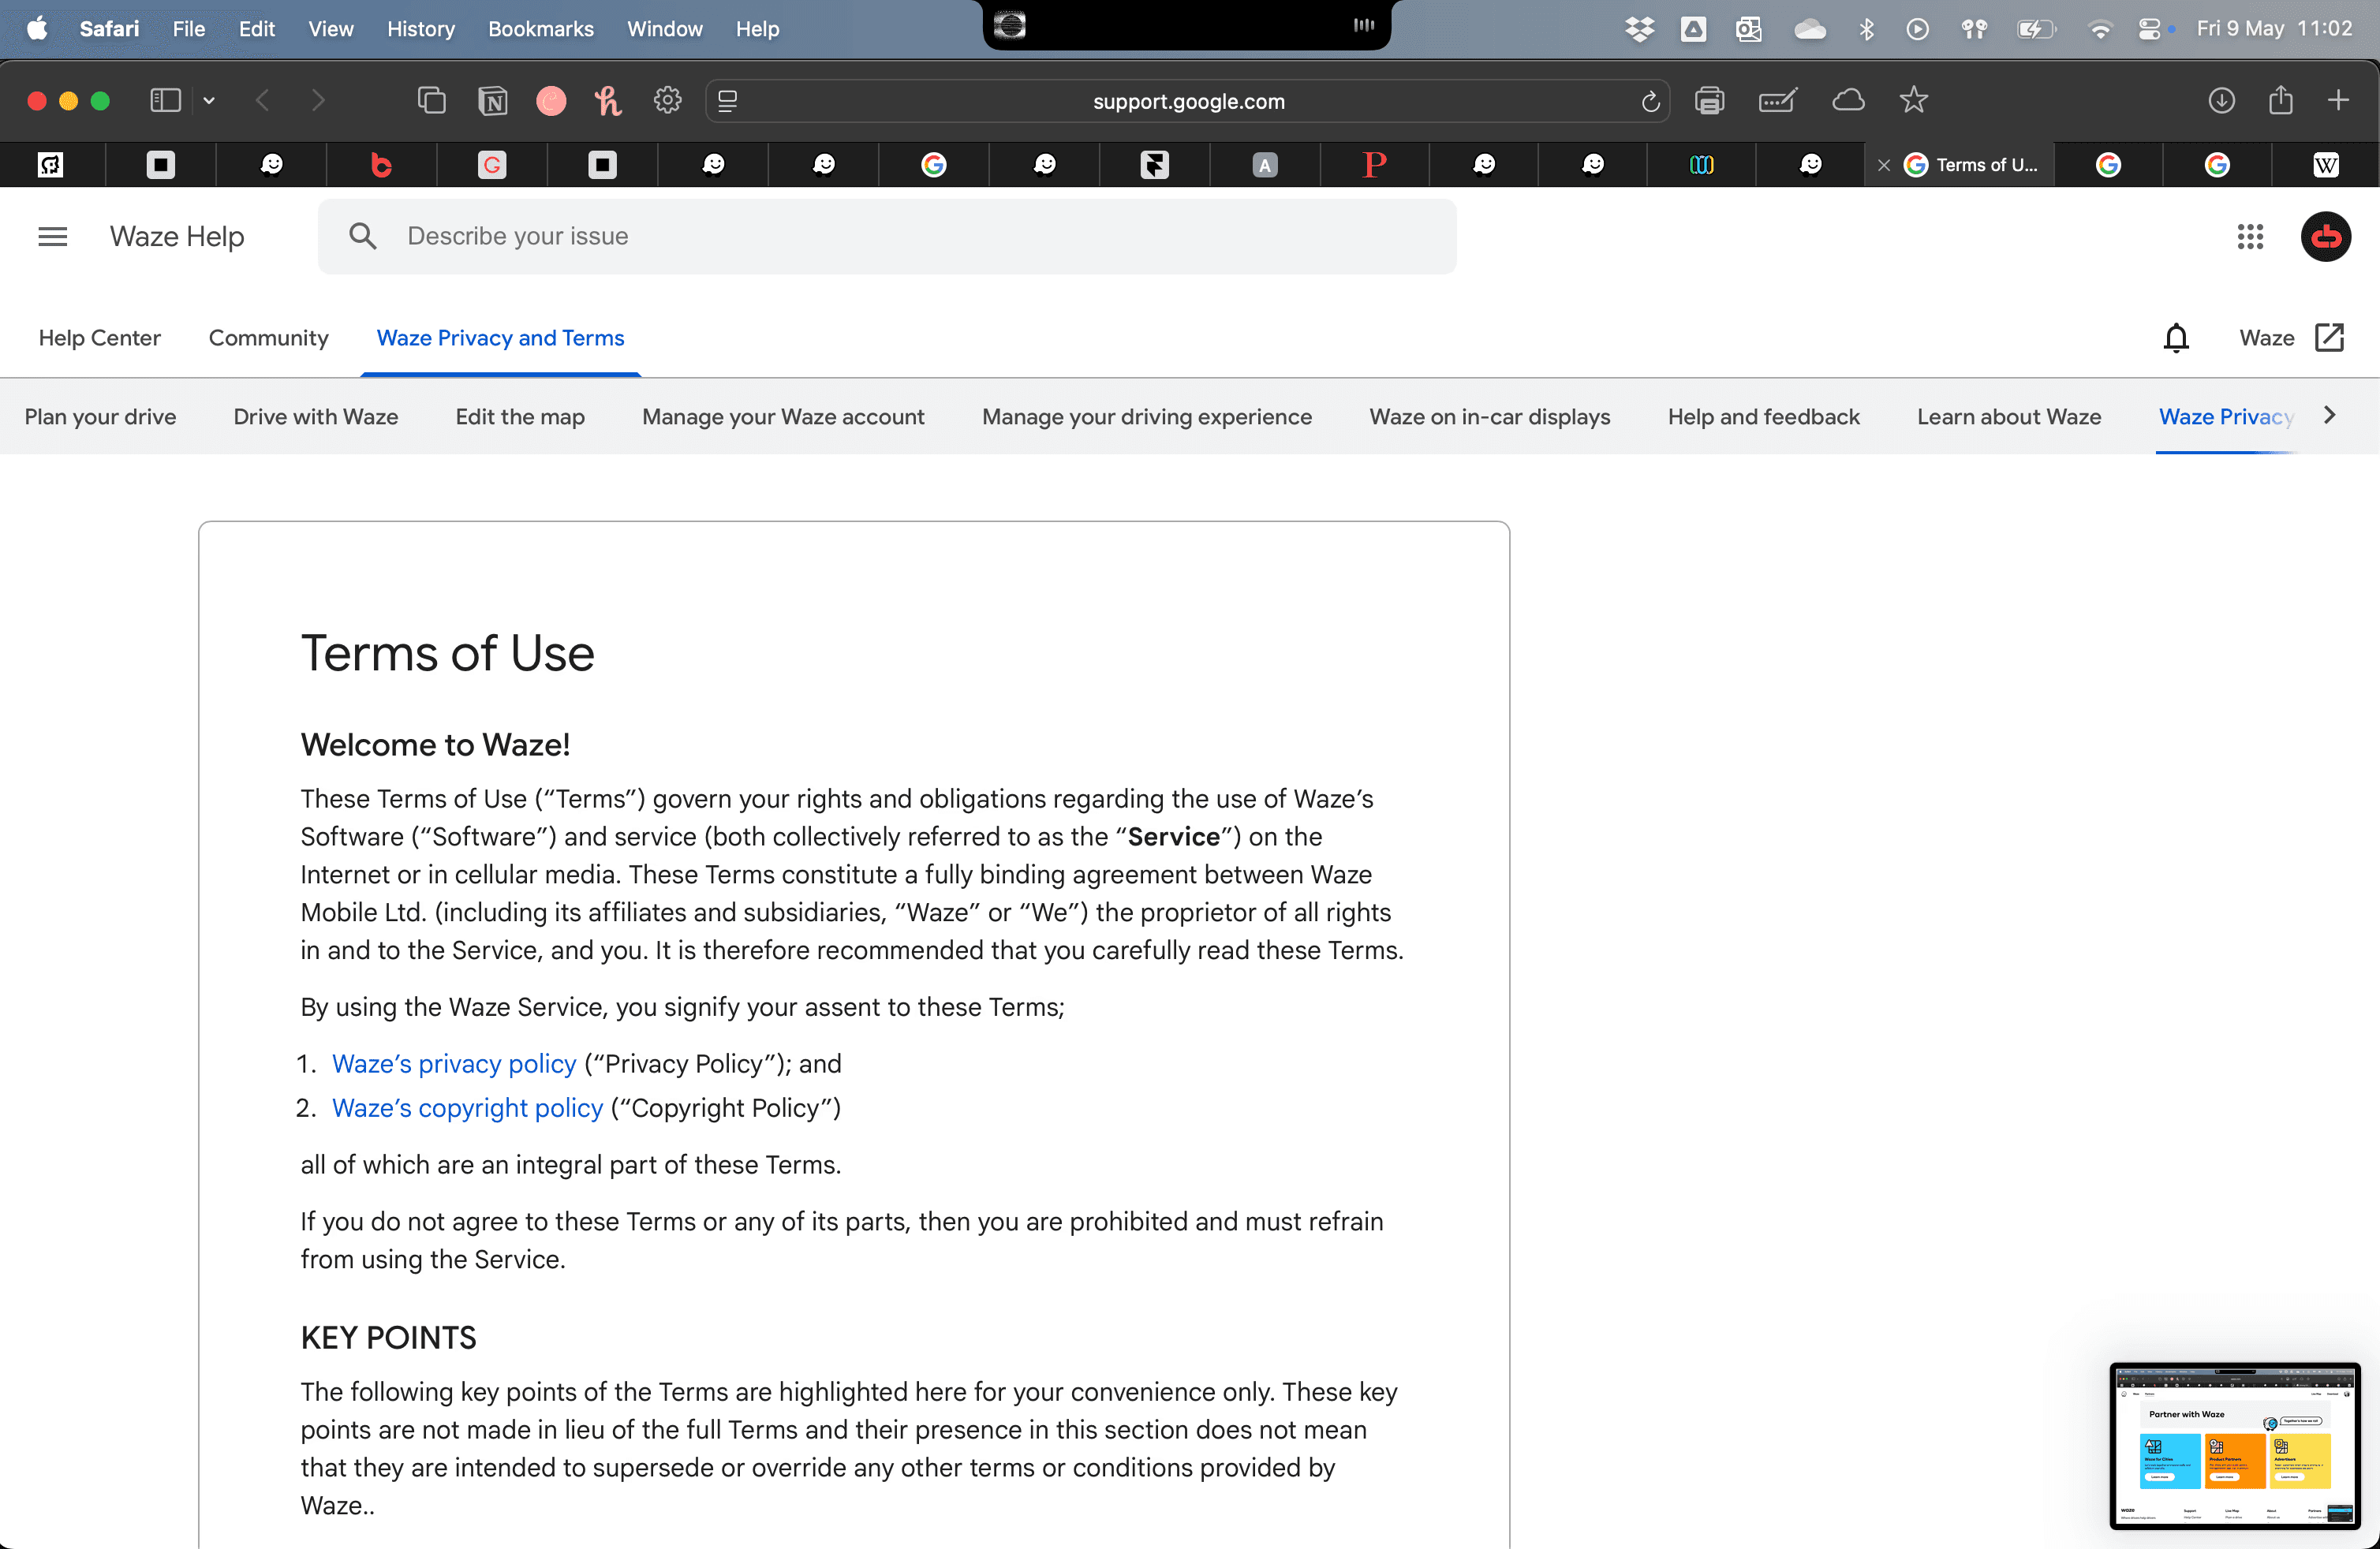Image resolution: width=2380 pixels, height=1549 pixels.
Task: Show Safari downloads icon
Action: (x=2221, y=100)
